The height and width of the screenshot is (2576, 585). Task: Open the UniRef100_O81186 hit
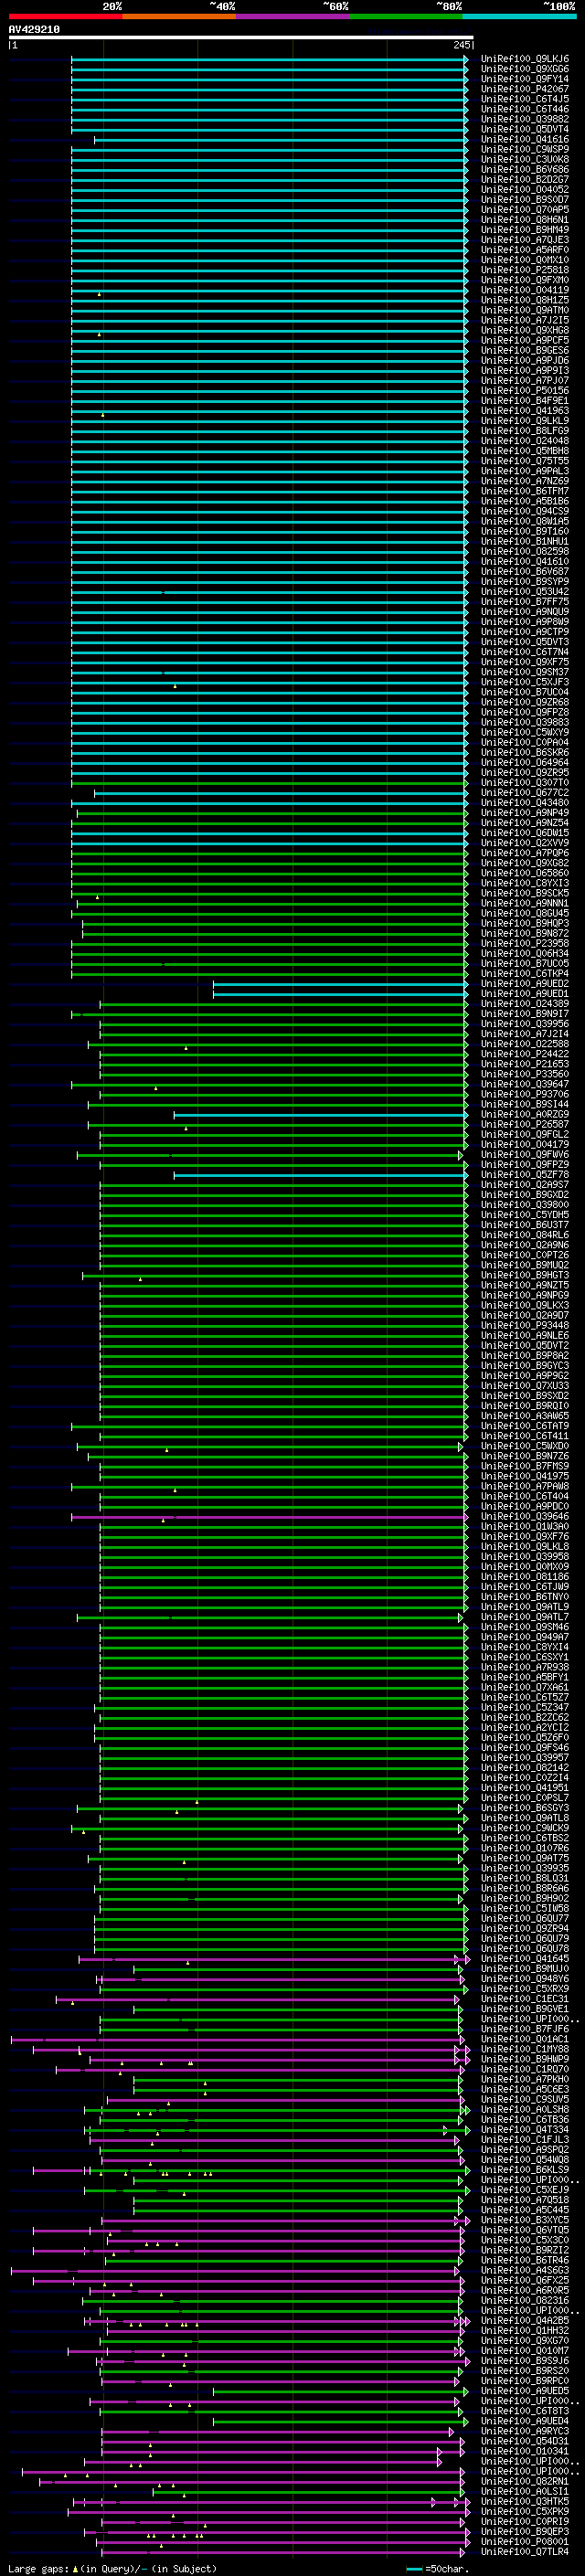pos(525,1577)
